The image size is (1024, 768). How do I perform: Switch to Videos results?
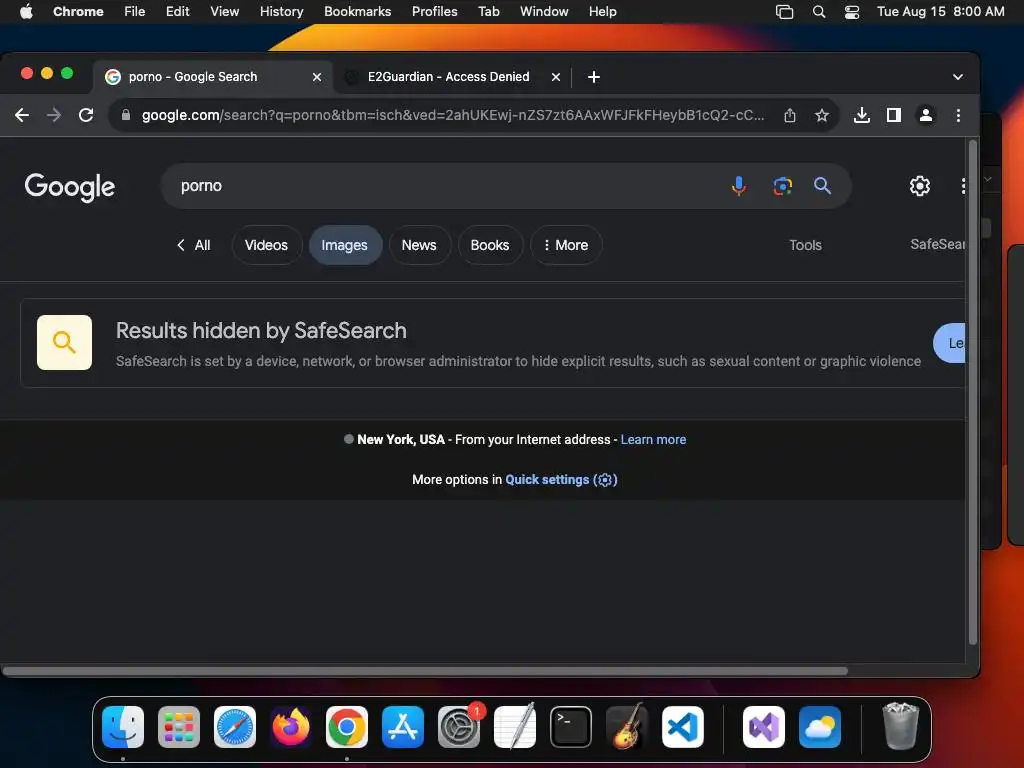(x=266, y=245)
